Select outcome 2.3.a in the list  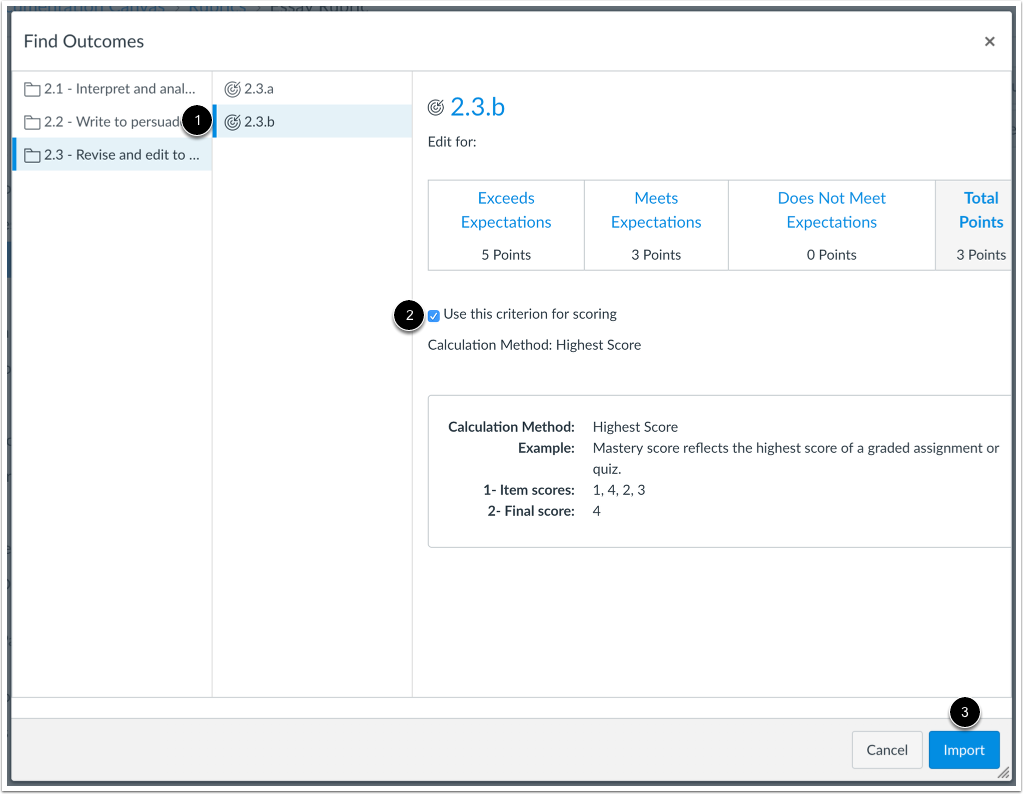[313, 89]
